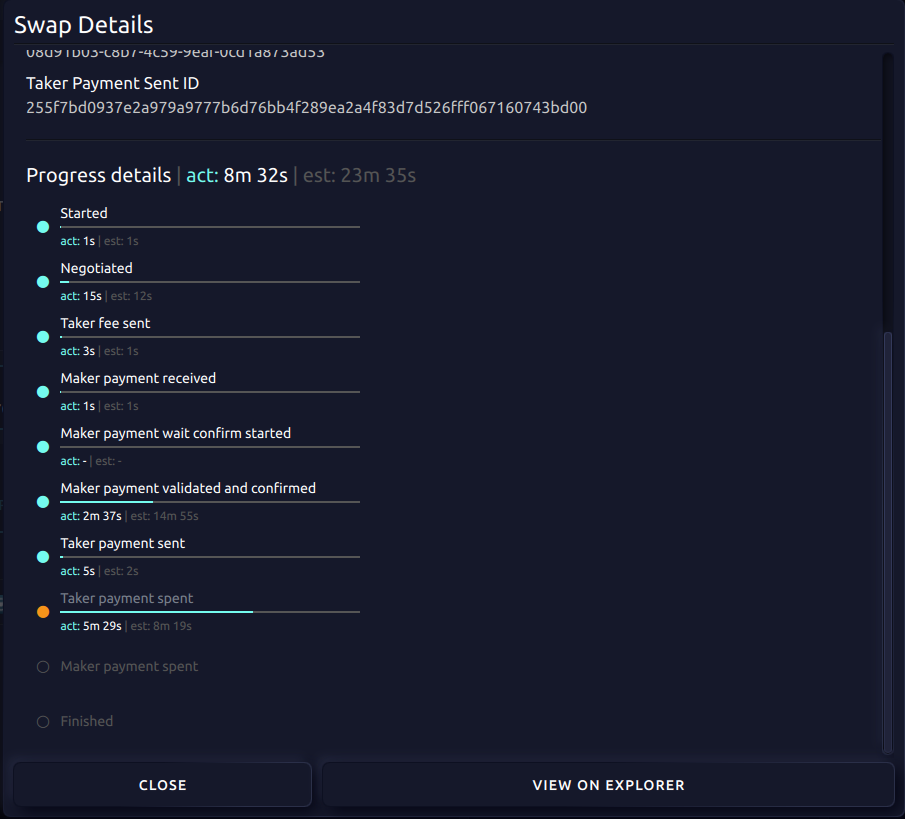Screen dimensions: 905x819
Task: Click the Taker Payment Sent ID label
Action: click(113, 84)
